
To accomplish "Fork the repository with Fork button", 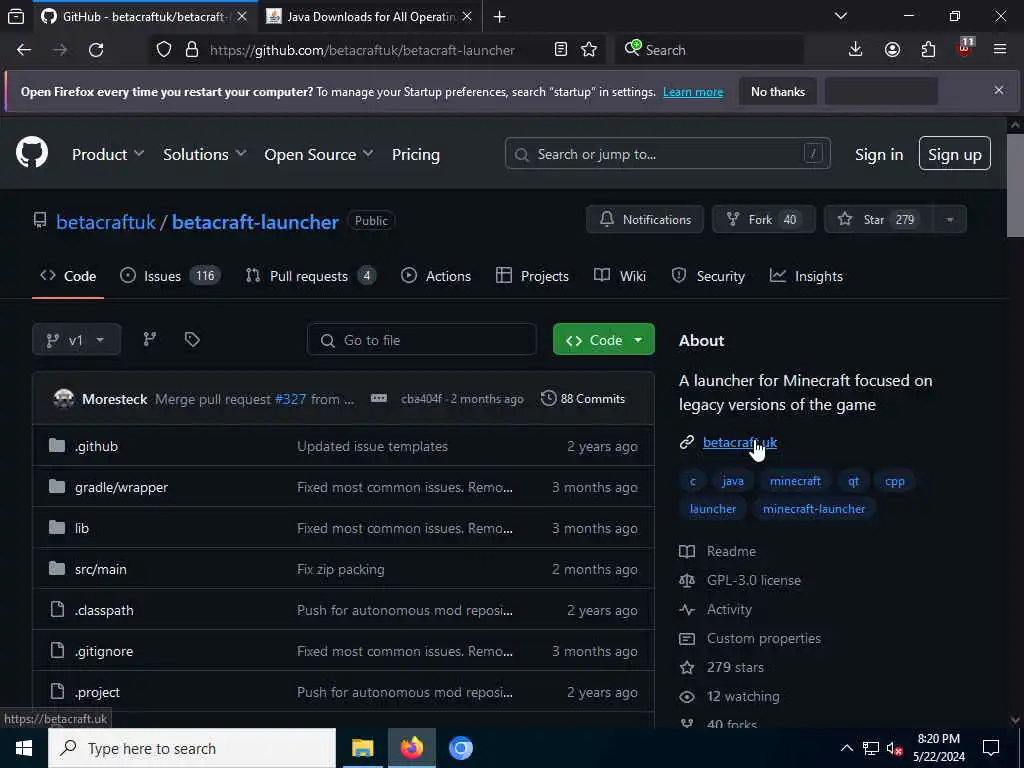I will pos(763,219).
